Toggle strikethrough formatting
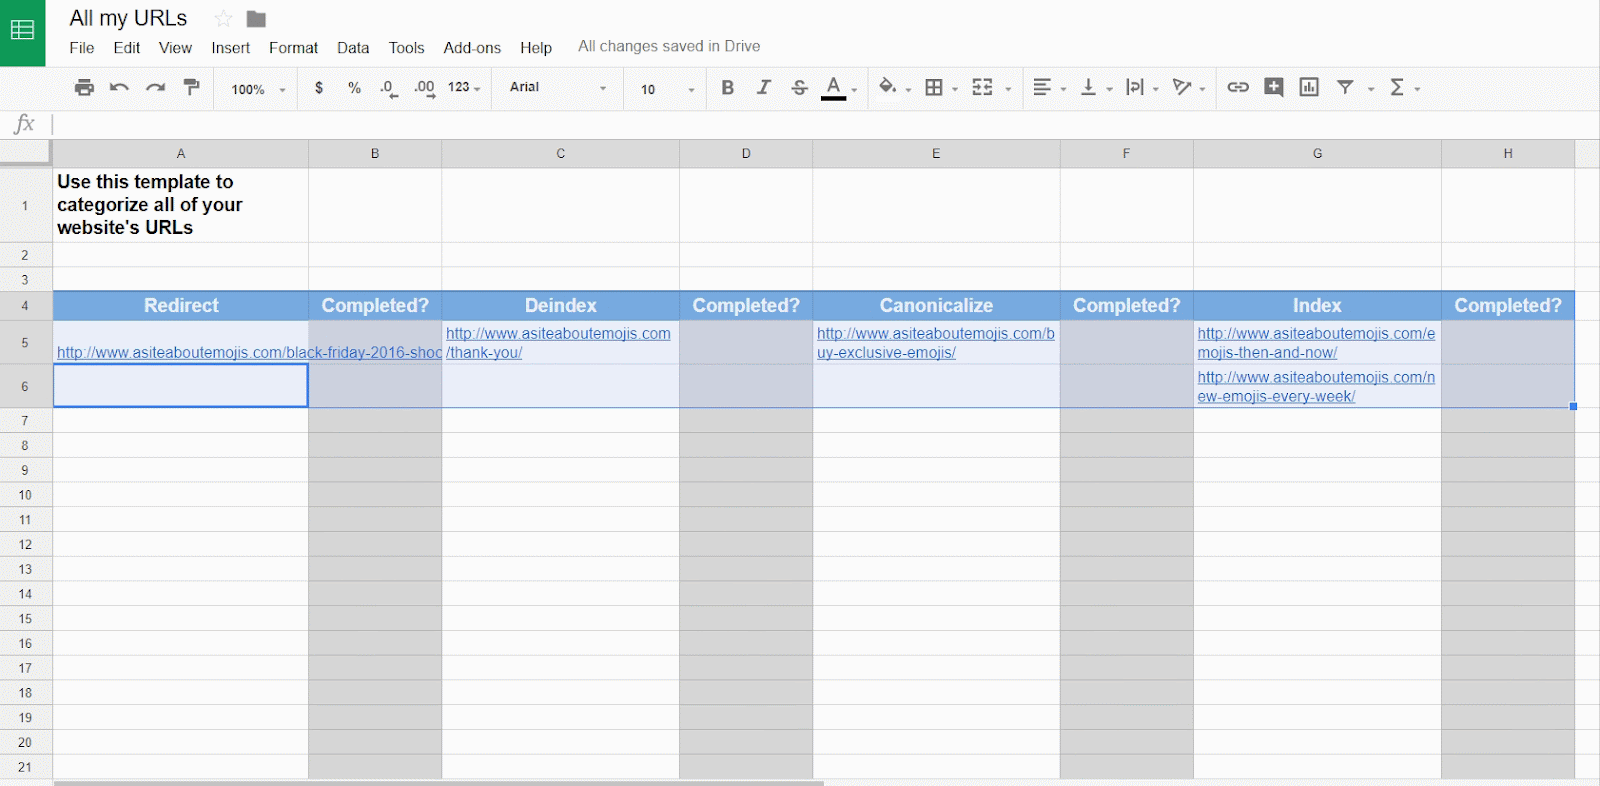Viewport: 1600px width, 786px height. pyautogui.click(x=799, y=88)
